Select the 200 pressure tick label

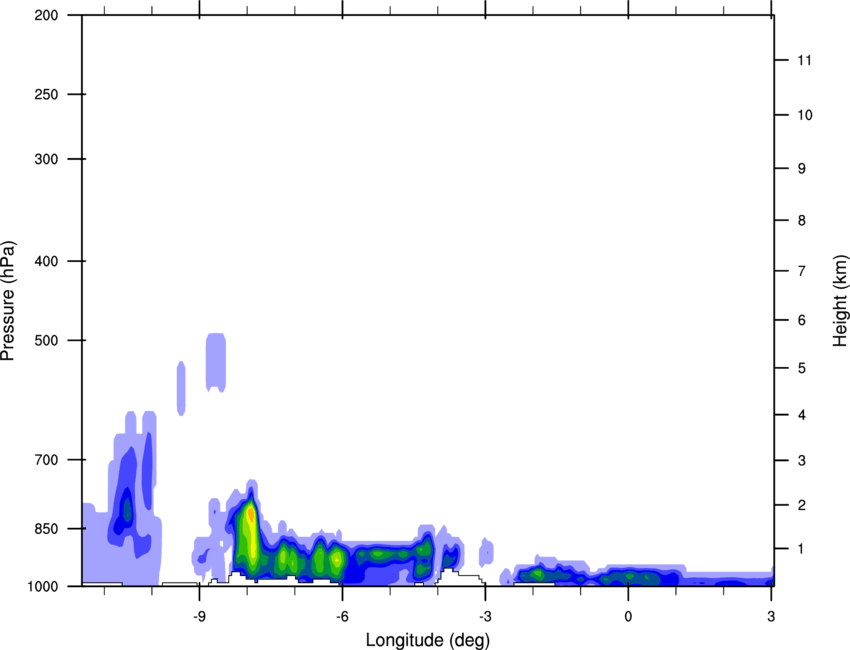click(x=47, y=15)
